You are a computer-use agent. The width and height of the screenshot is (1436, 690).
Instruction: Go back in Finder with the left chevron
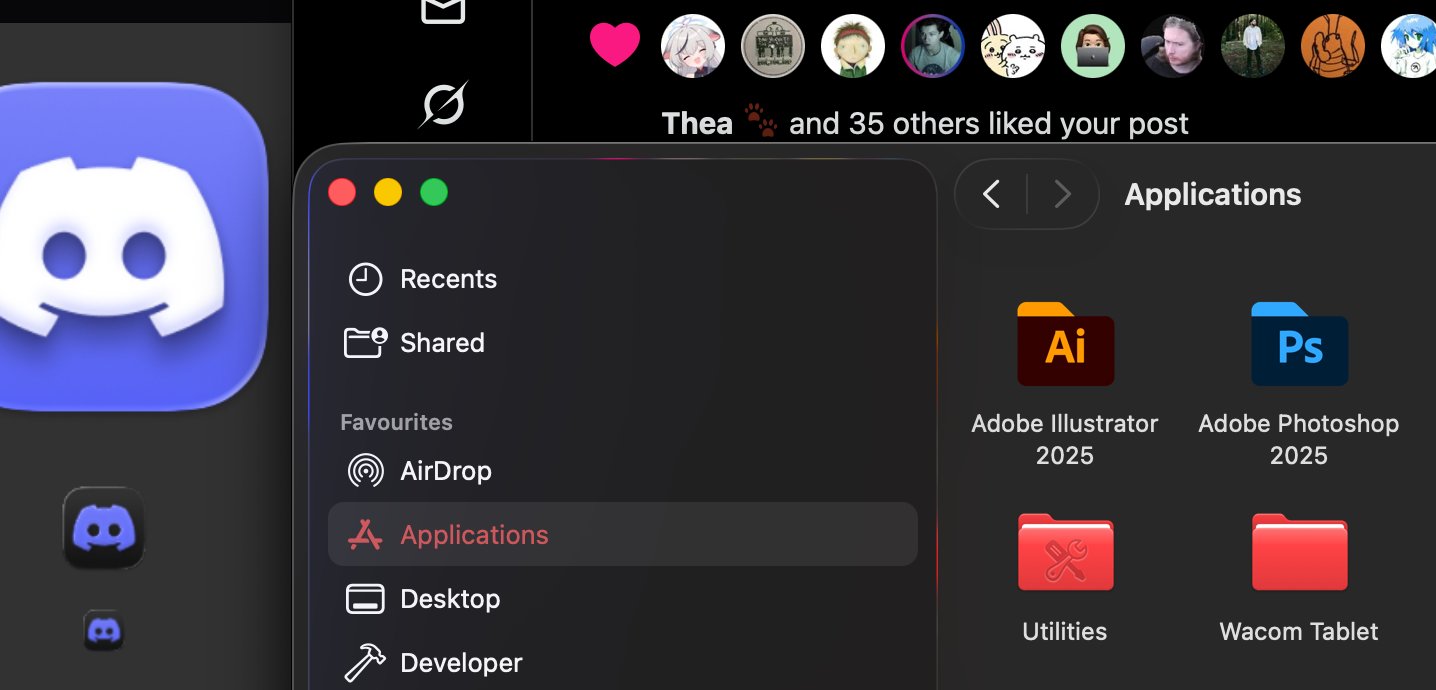coord(991,194)
